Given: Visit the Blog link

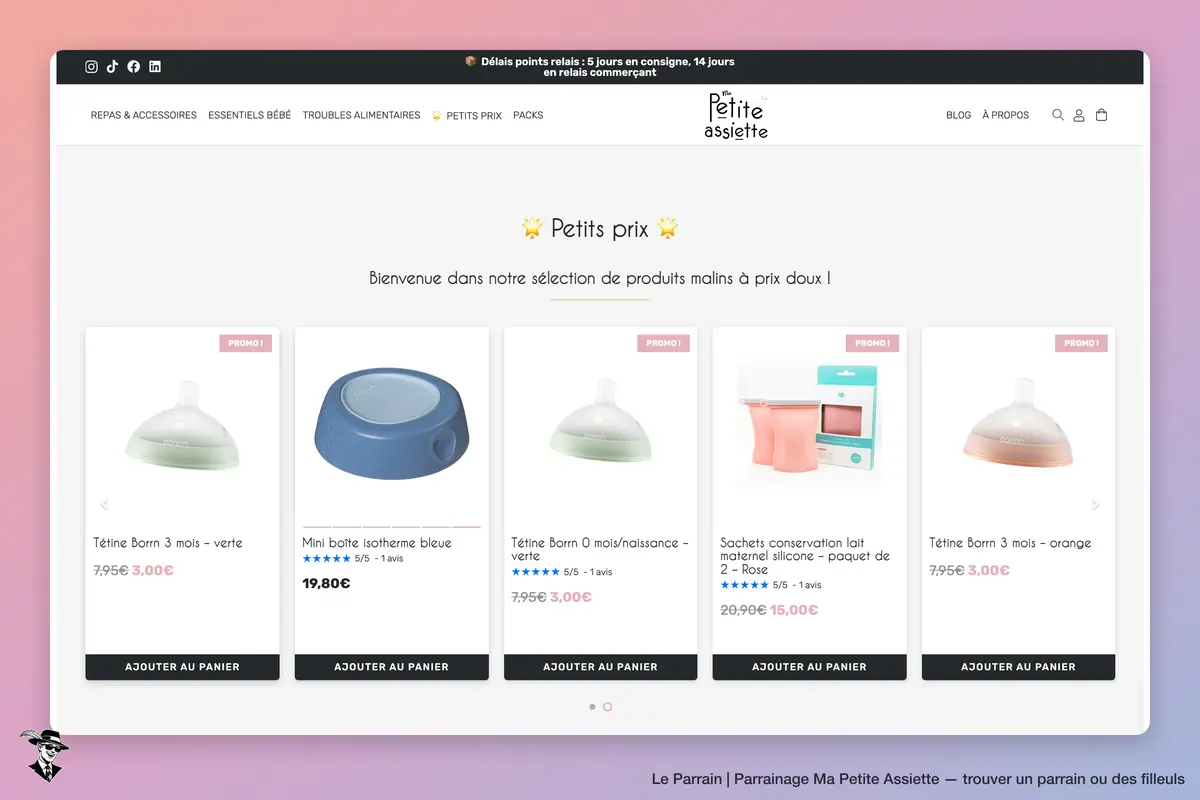Looking at the screenshot, I should [958, 115].
